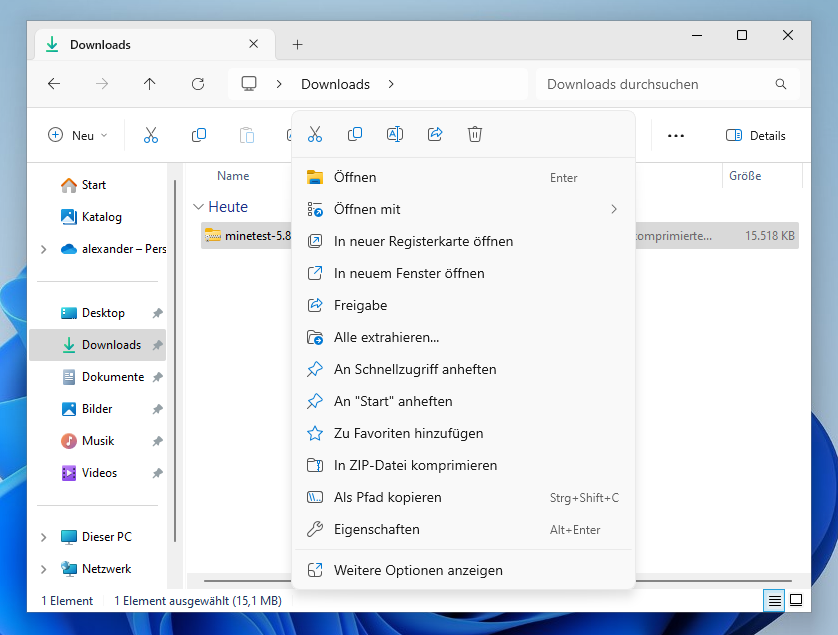Select Weitere Optionen anzeigen
838x635 pixels.
[463, 570]
